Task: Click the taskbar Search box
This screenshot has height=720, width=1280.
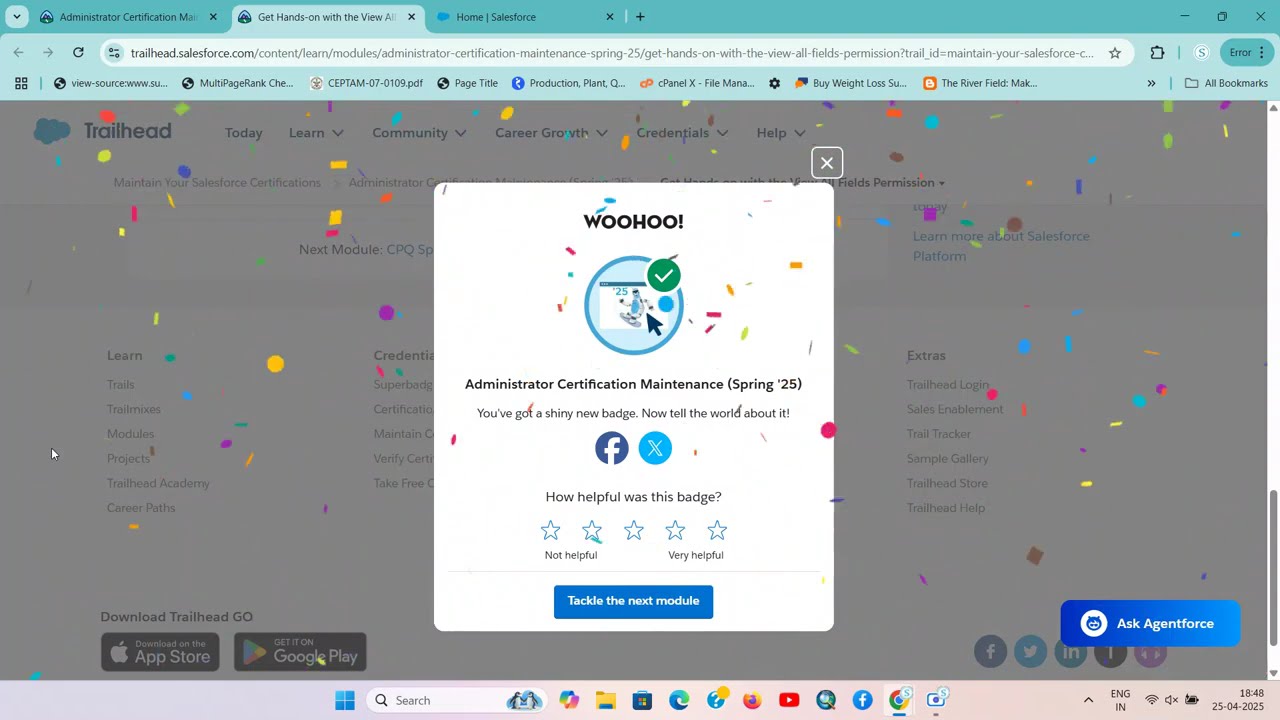Action: tap(456, 700)
